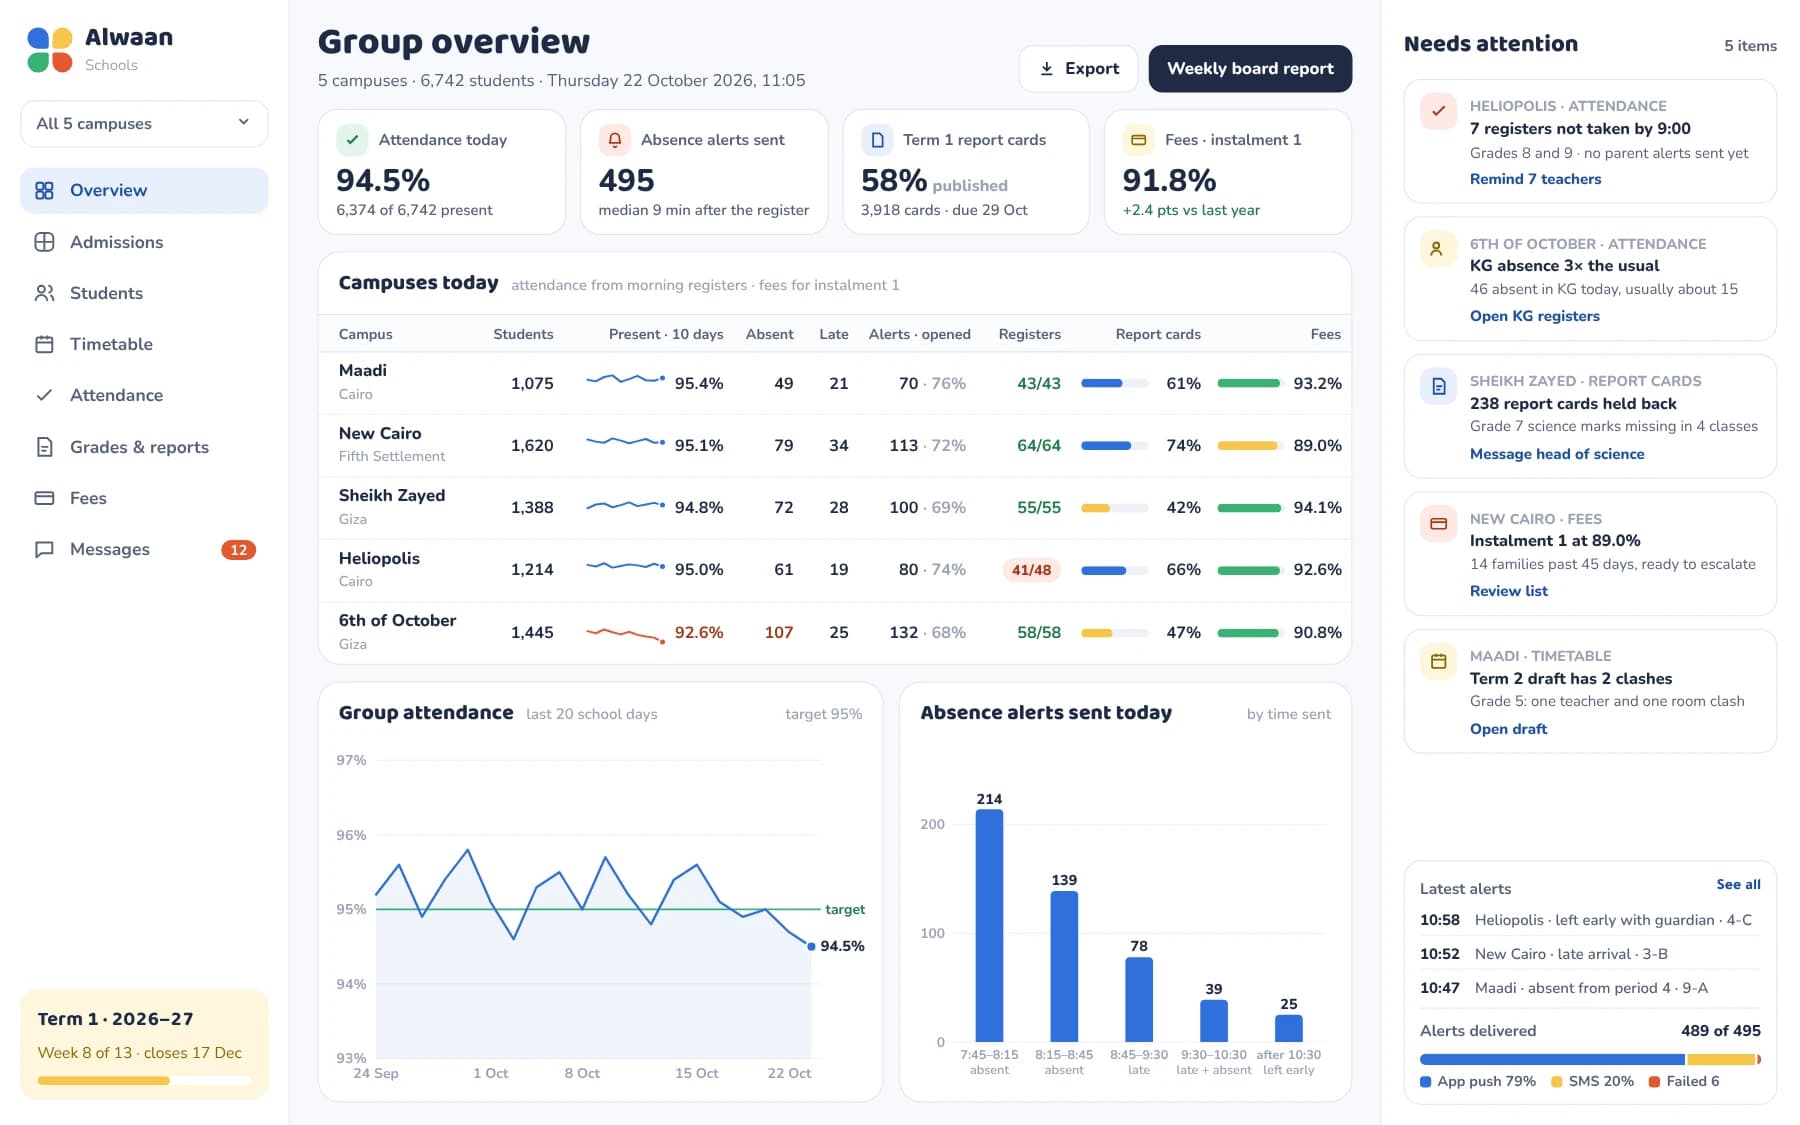The width and height of the screenshot is (1800, 1125).
Task: Click the Attendance checkmark icon in sidebar
Action: [44, 395]
